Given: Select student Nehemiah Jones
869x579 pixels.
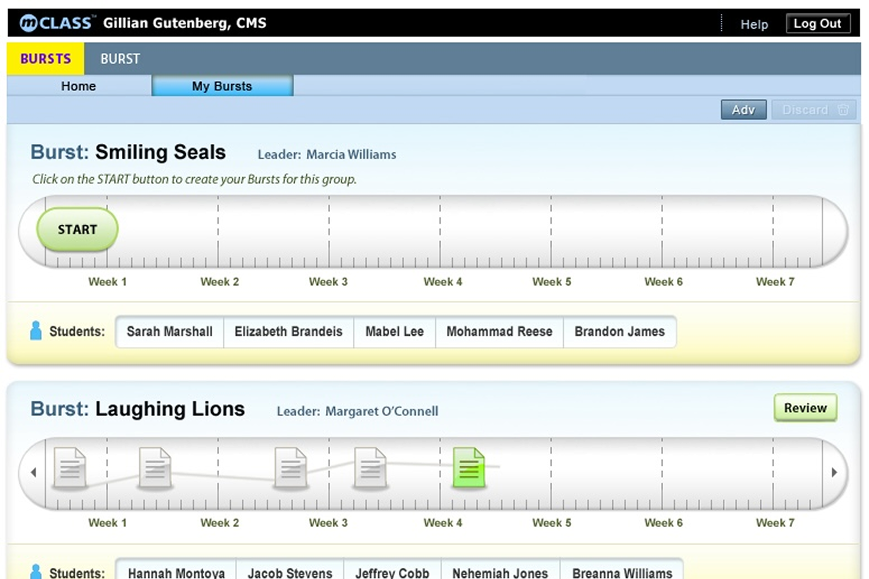Looking at the screenshot, I should coord(500,571).
